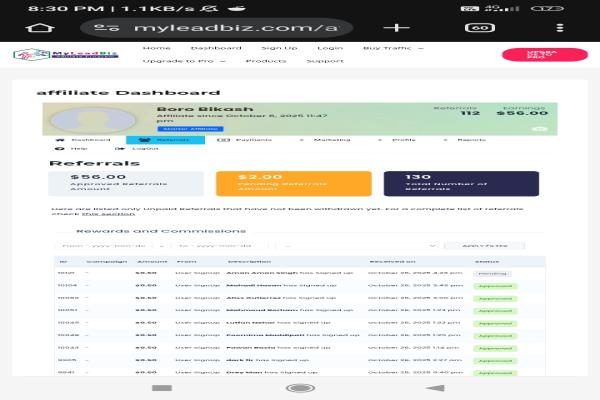Open the tab switcher showing 60 tabs

tap(478, 27)
